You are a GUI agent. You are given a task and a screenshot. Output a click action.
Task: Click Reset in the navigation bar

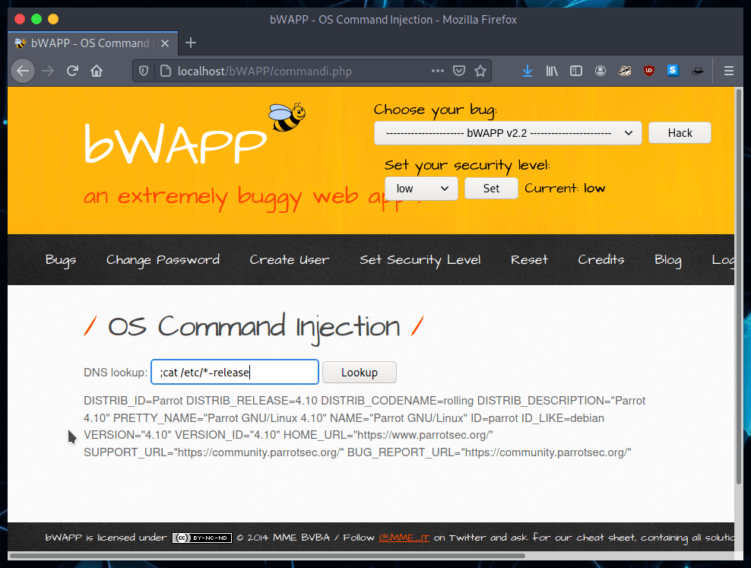pos(529,260)
